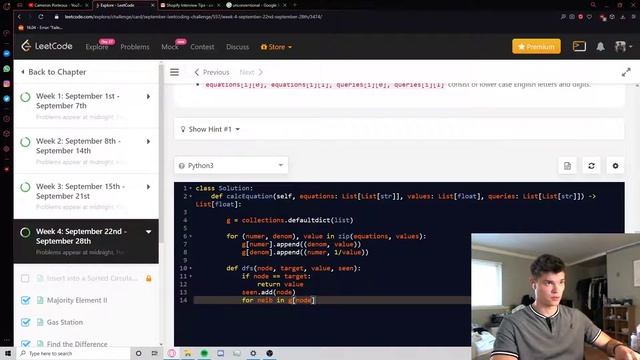Click the WhatsApp icon in Opera sidebar
Image resolution: width=640 pixels, height=360 pixels.
click(7, 69)
